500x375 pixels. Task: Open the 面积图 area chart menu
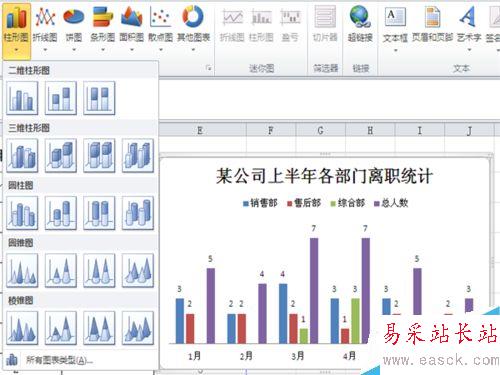(132, 29)
